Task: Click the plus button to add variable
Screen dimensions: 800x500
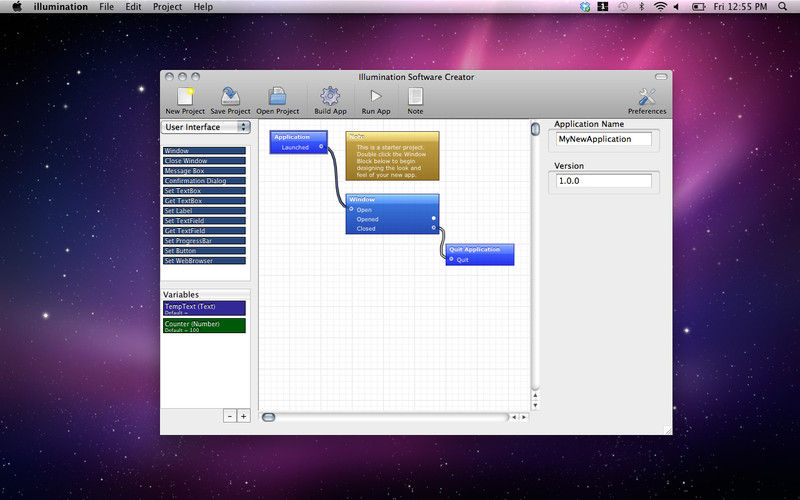Action: tap(243, 416)
